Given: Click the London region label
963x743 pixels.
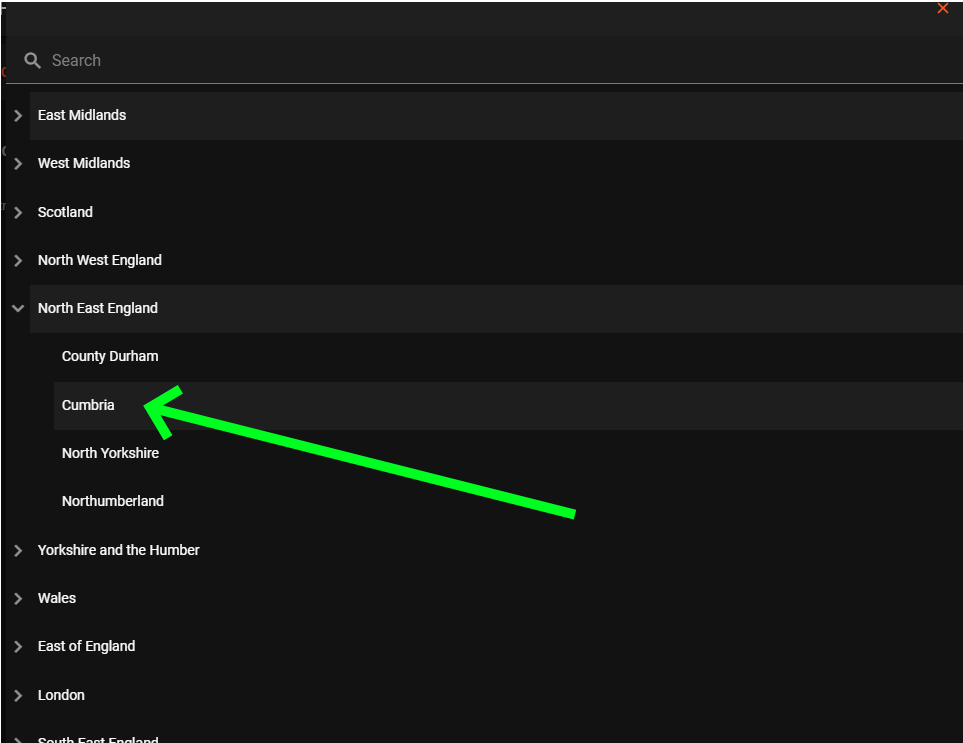Looking at the screenshot, I should point(61,695).
